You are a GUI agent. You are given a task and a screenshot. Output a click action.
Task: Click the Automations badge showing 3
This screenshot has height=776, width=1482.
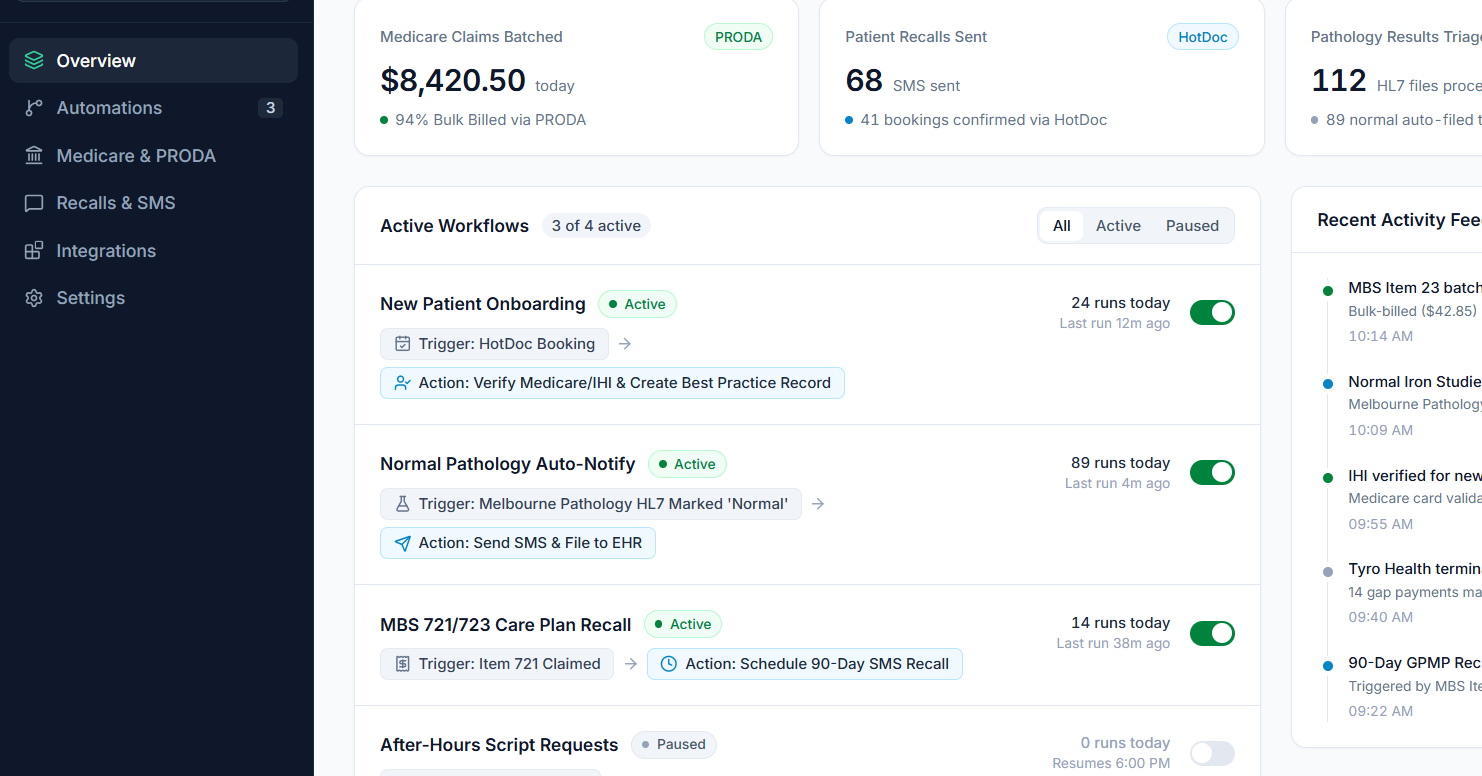270,108
